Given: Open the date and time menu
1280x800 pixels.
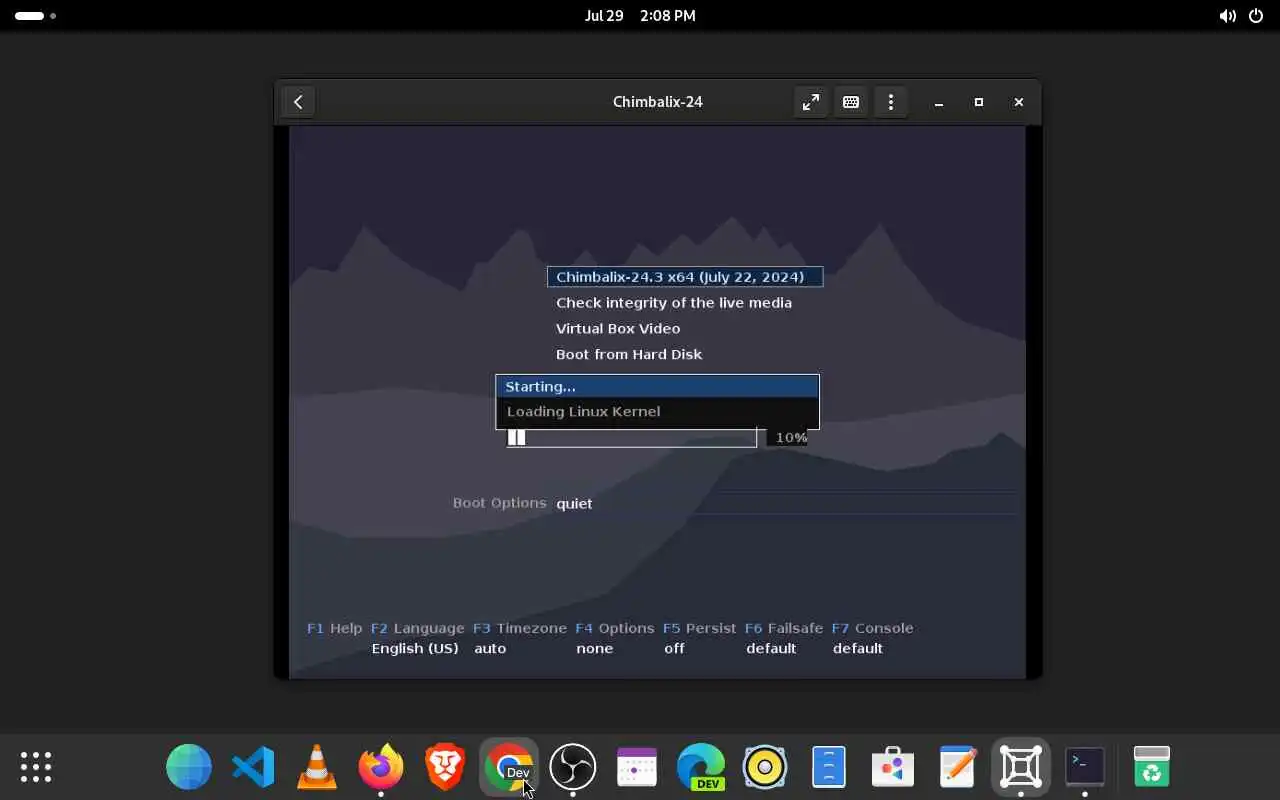Looking at the screenshot, I should click(640, 16).
